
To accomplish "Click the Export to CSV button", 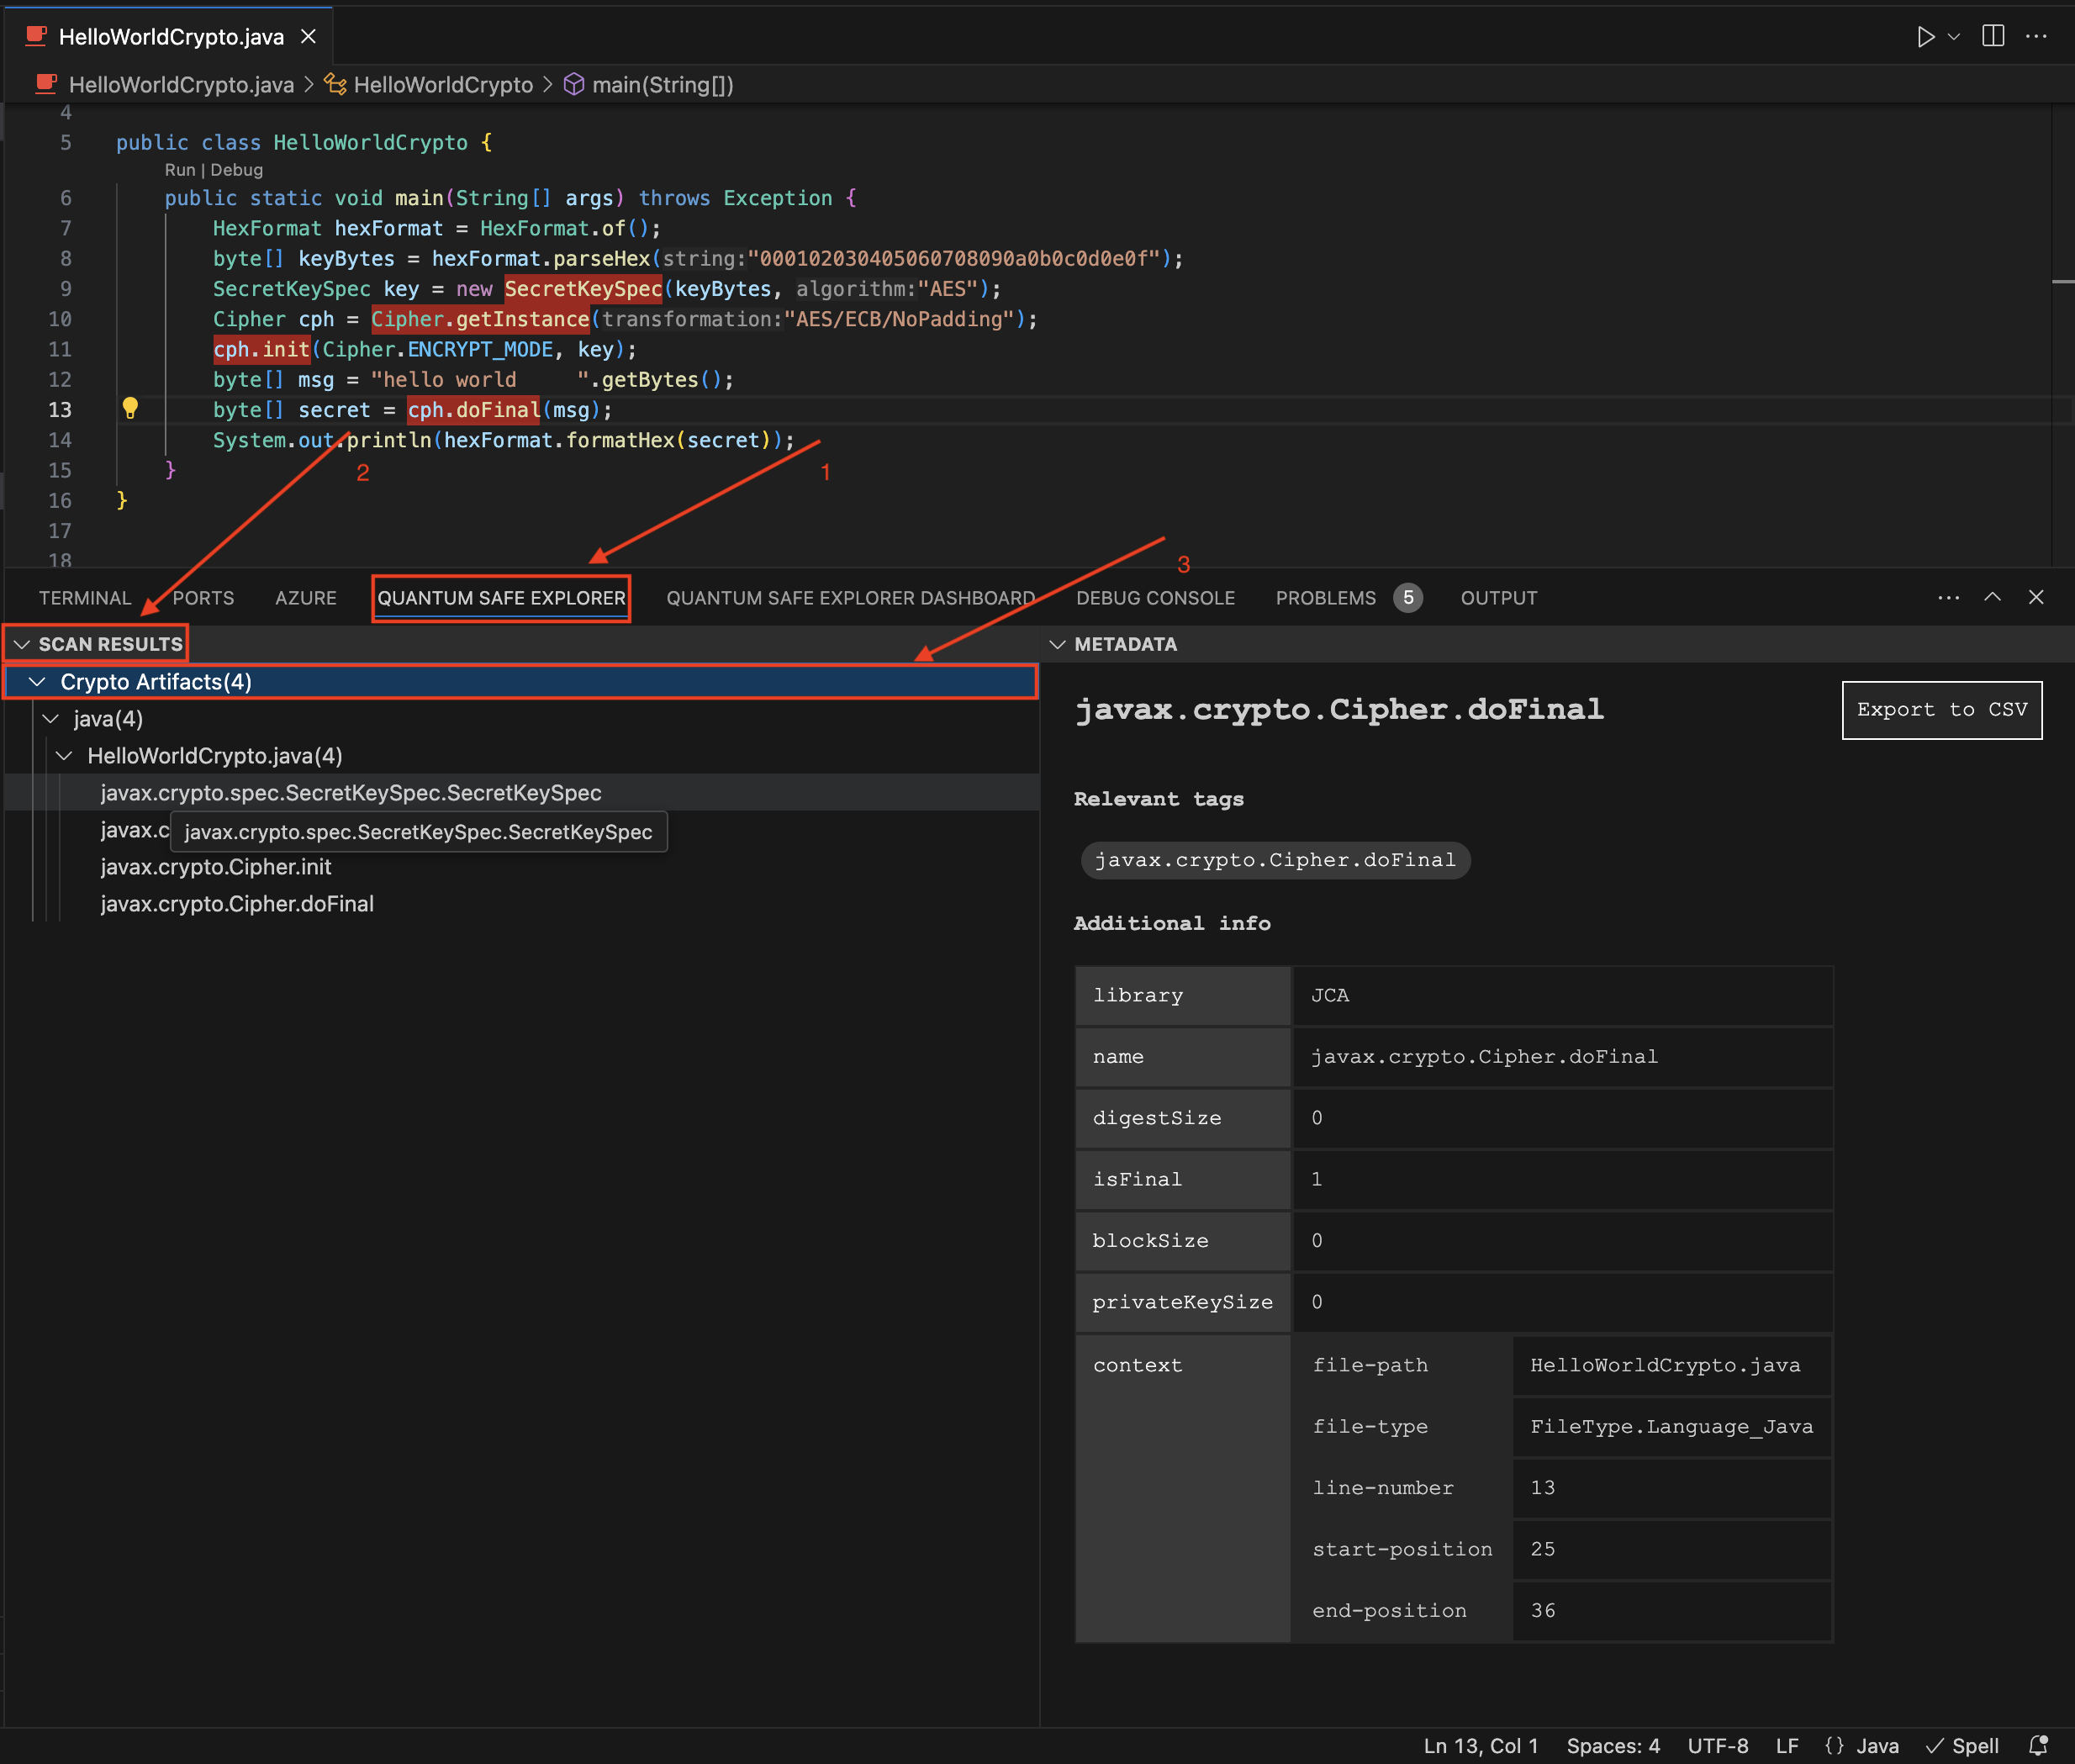I will tap(1941, 710).
